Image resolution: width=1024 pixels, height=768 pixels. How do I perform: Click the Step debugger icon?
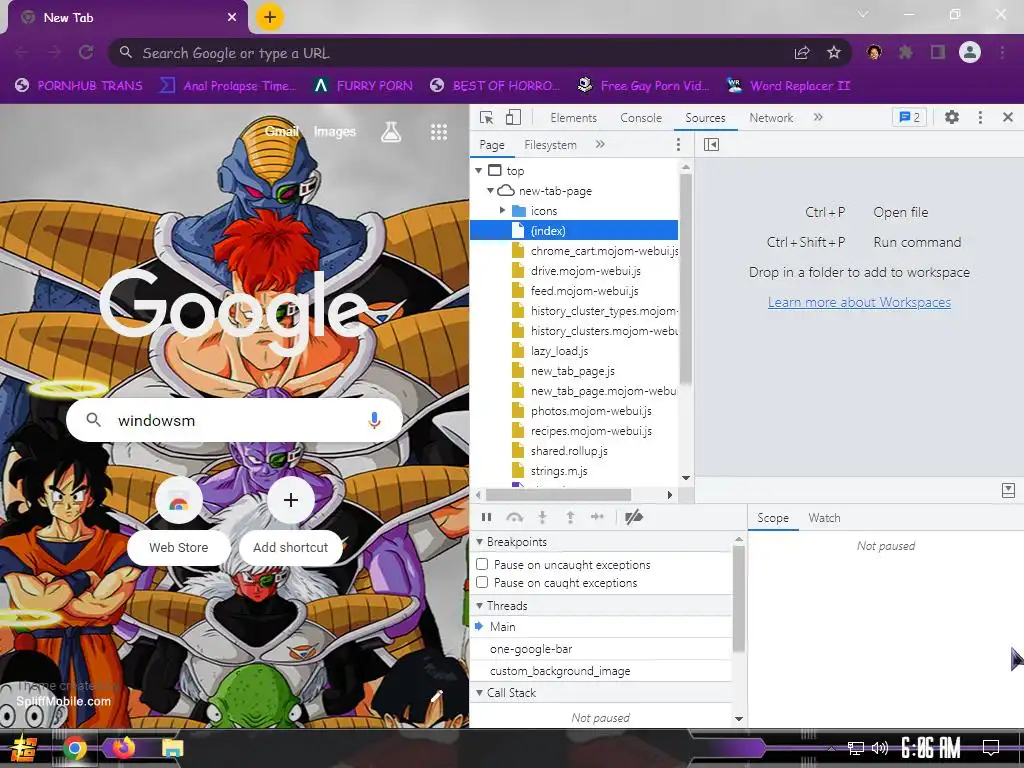coord(597,517)
